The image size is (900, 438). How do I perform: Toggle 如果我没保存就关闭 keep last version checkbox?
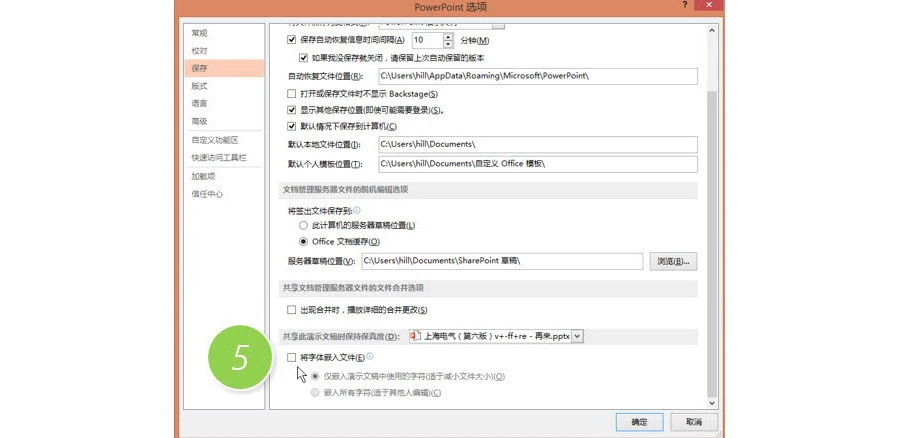coord(304,58)
